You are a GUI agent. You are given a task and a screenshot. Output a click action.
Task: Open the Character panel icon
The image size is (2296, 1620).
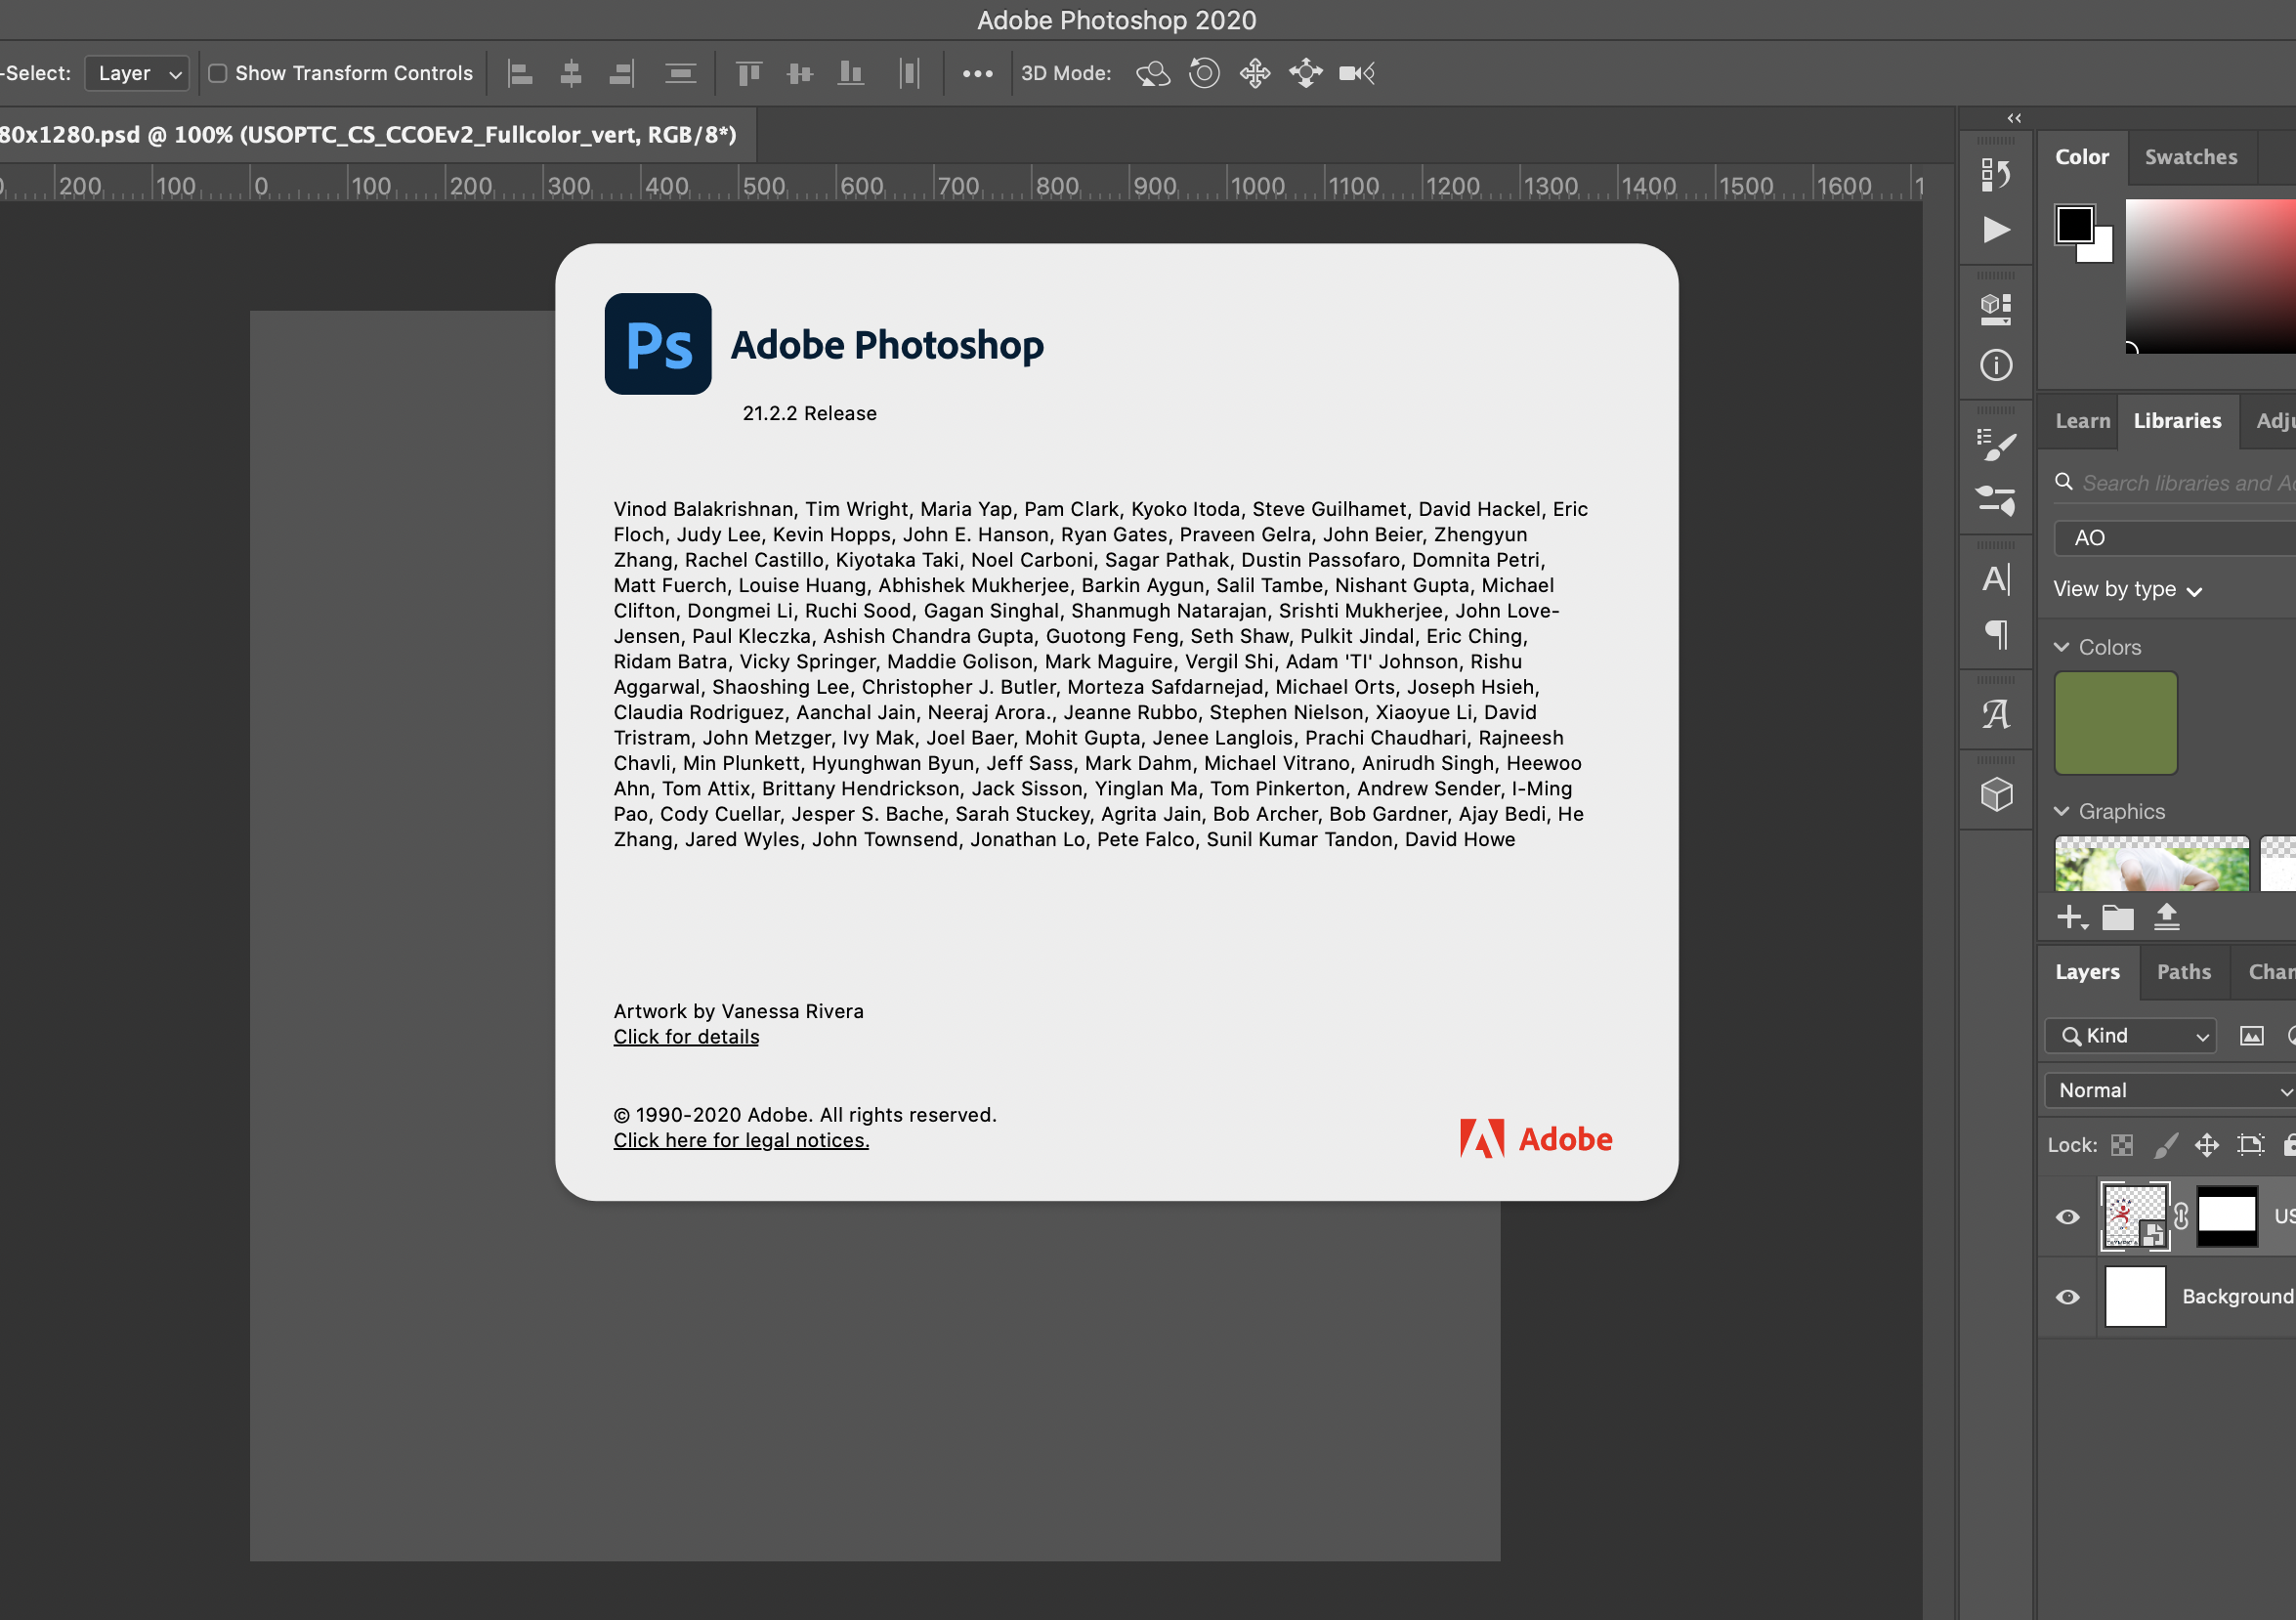(x=1995, y=579)
